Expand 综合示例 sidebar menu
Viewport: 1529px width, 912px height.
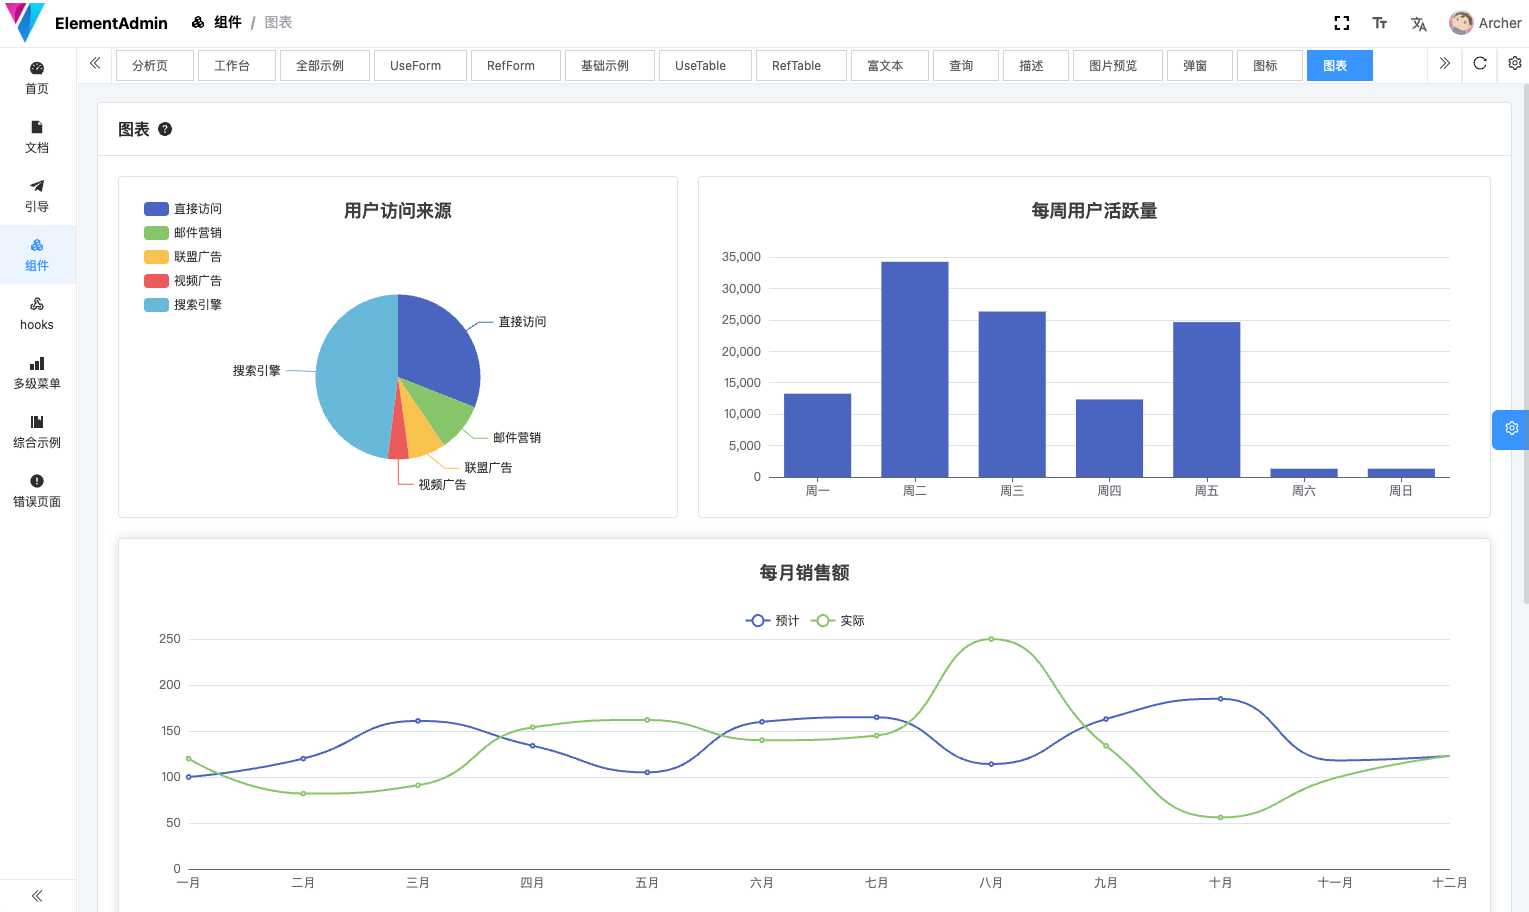coord(37,432)
